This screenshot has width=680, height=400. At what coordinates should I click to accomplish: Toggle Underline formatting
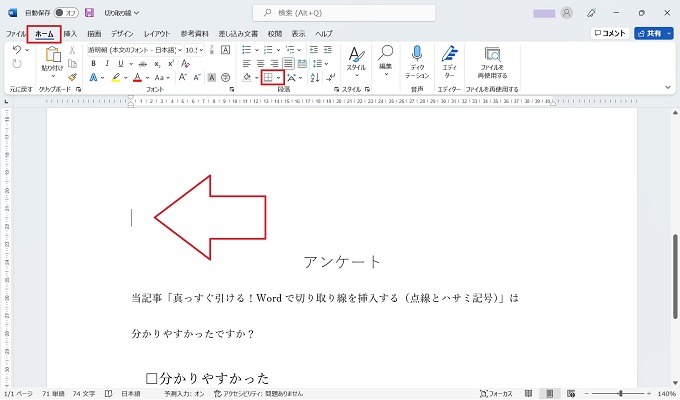point(121,64)
